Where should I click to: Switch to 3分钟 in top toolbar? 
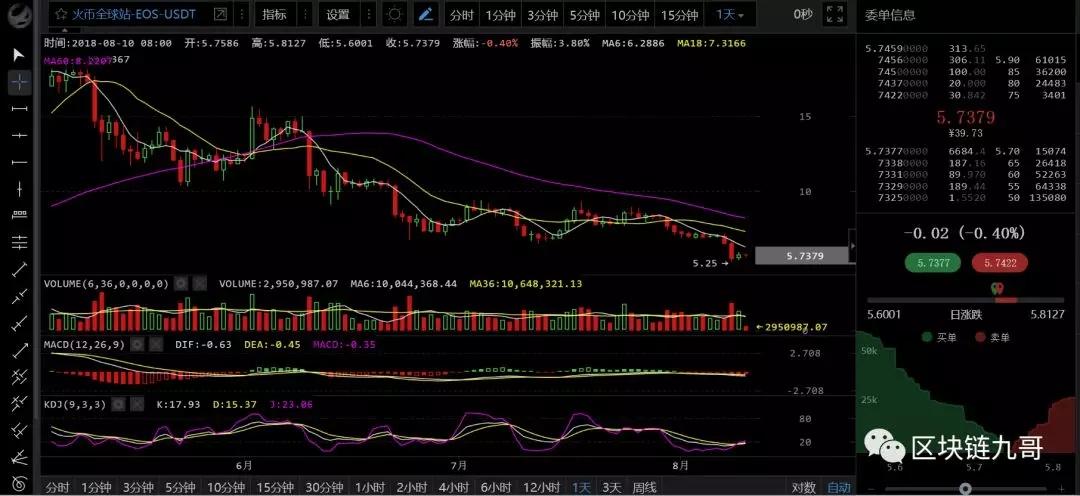[x=542, y=14]
